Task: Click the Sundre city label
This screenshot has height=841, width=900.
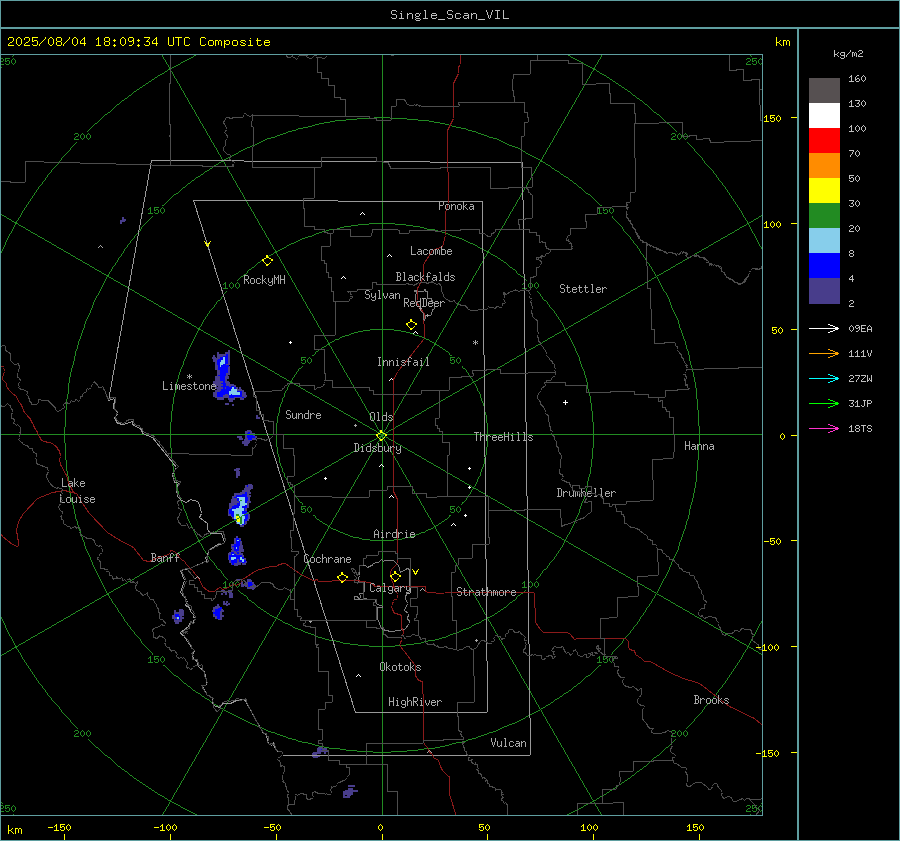Action: point(303,415)
